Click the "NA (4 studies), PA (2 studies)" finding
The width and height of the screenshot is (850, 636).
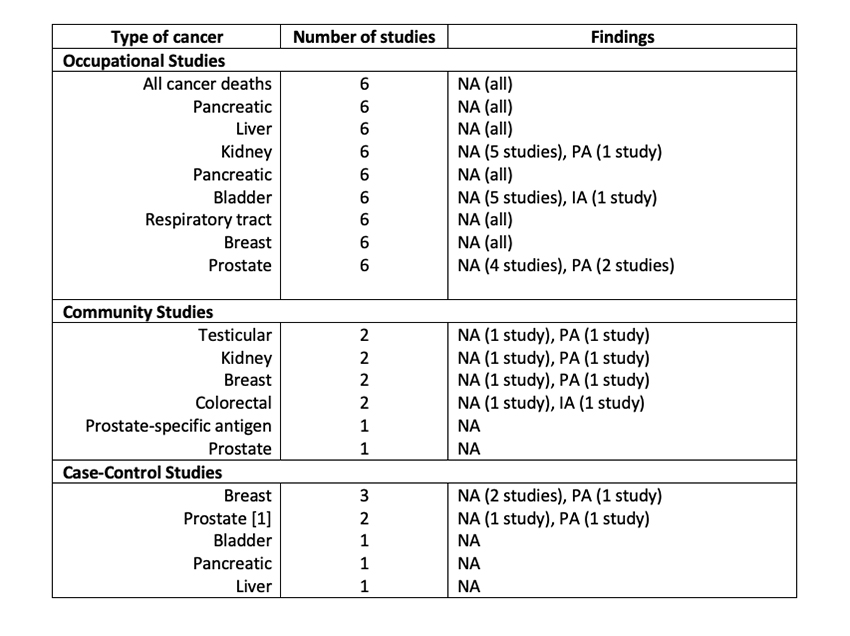coord(565,265)
